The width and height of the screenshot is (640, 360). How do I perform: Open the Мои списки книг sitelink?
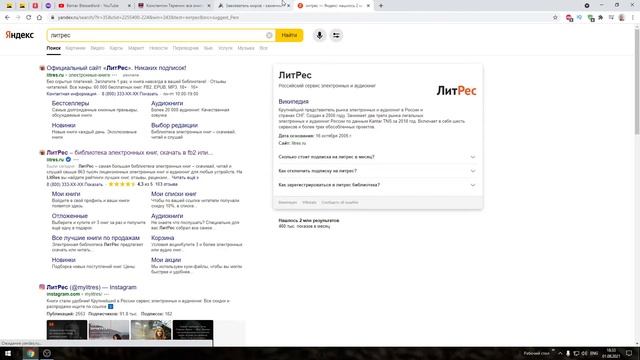(174, 194)
